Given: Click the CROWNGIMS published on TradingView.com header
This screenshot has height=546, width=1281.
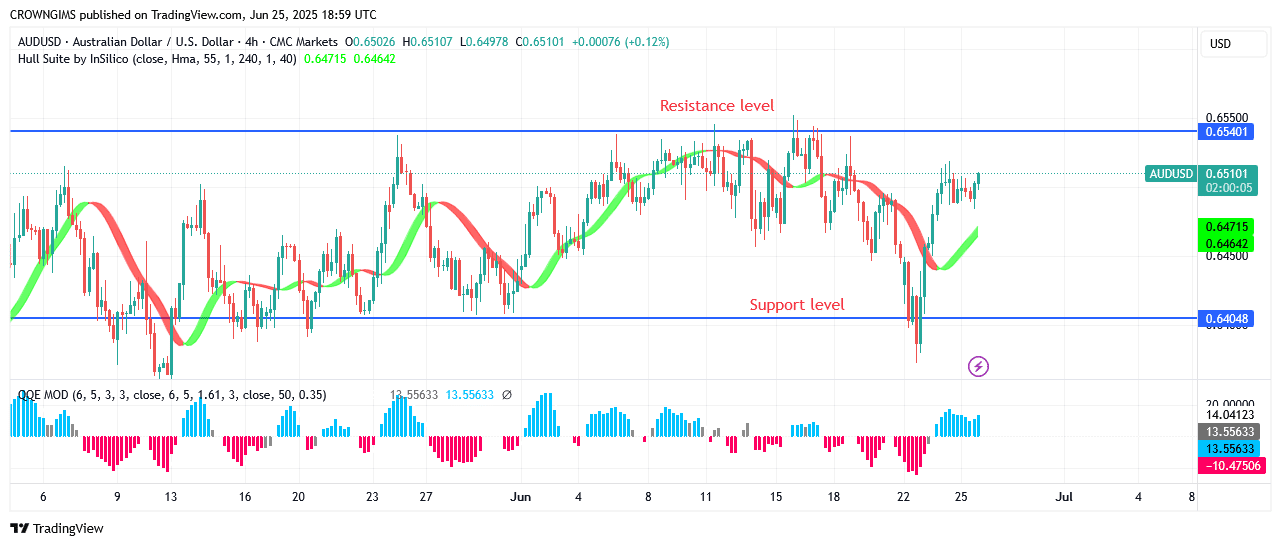Looking at the screenshot, I should point(193,15).
